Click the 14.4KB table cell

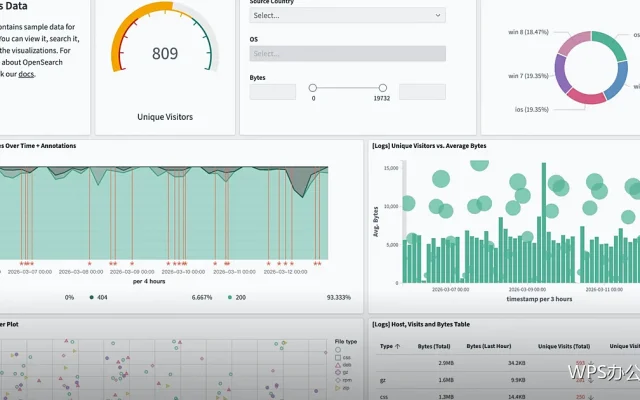516,397
